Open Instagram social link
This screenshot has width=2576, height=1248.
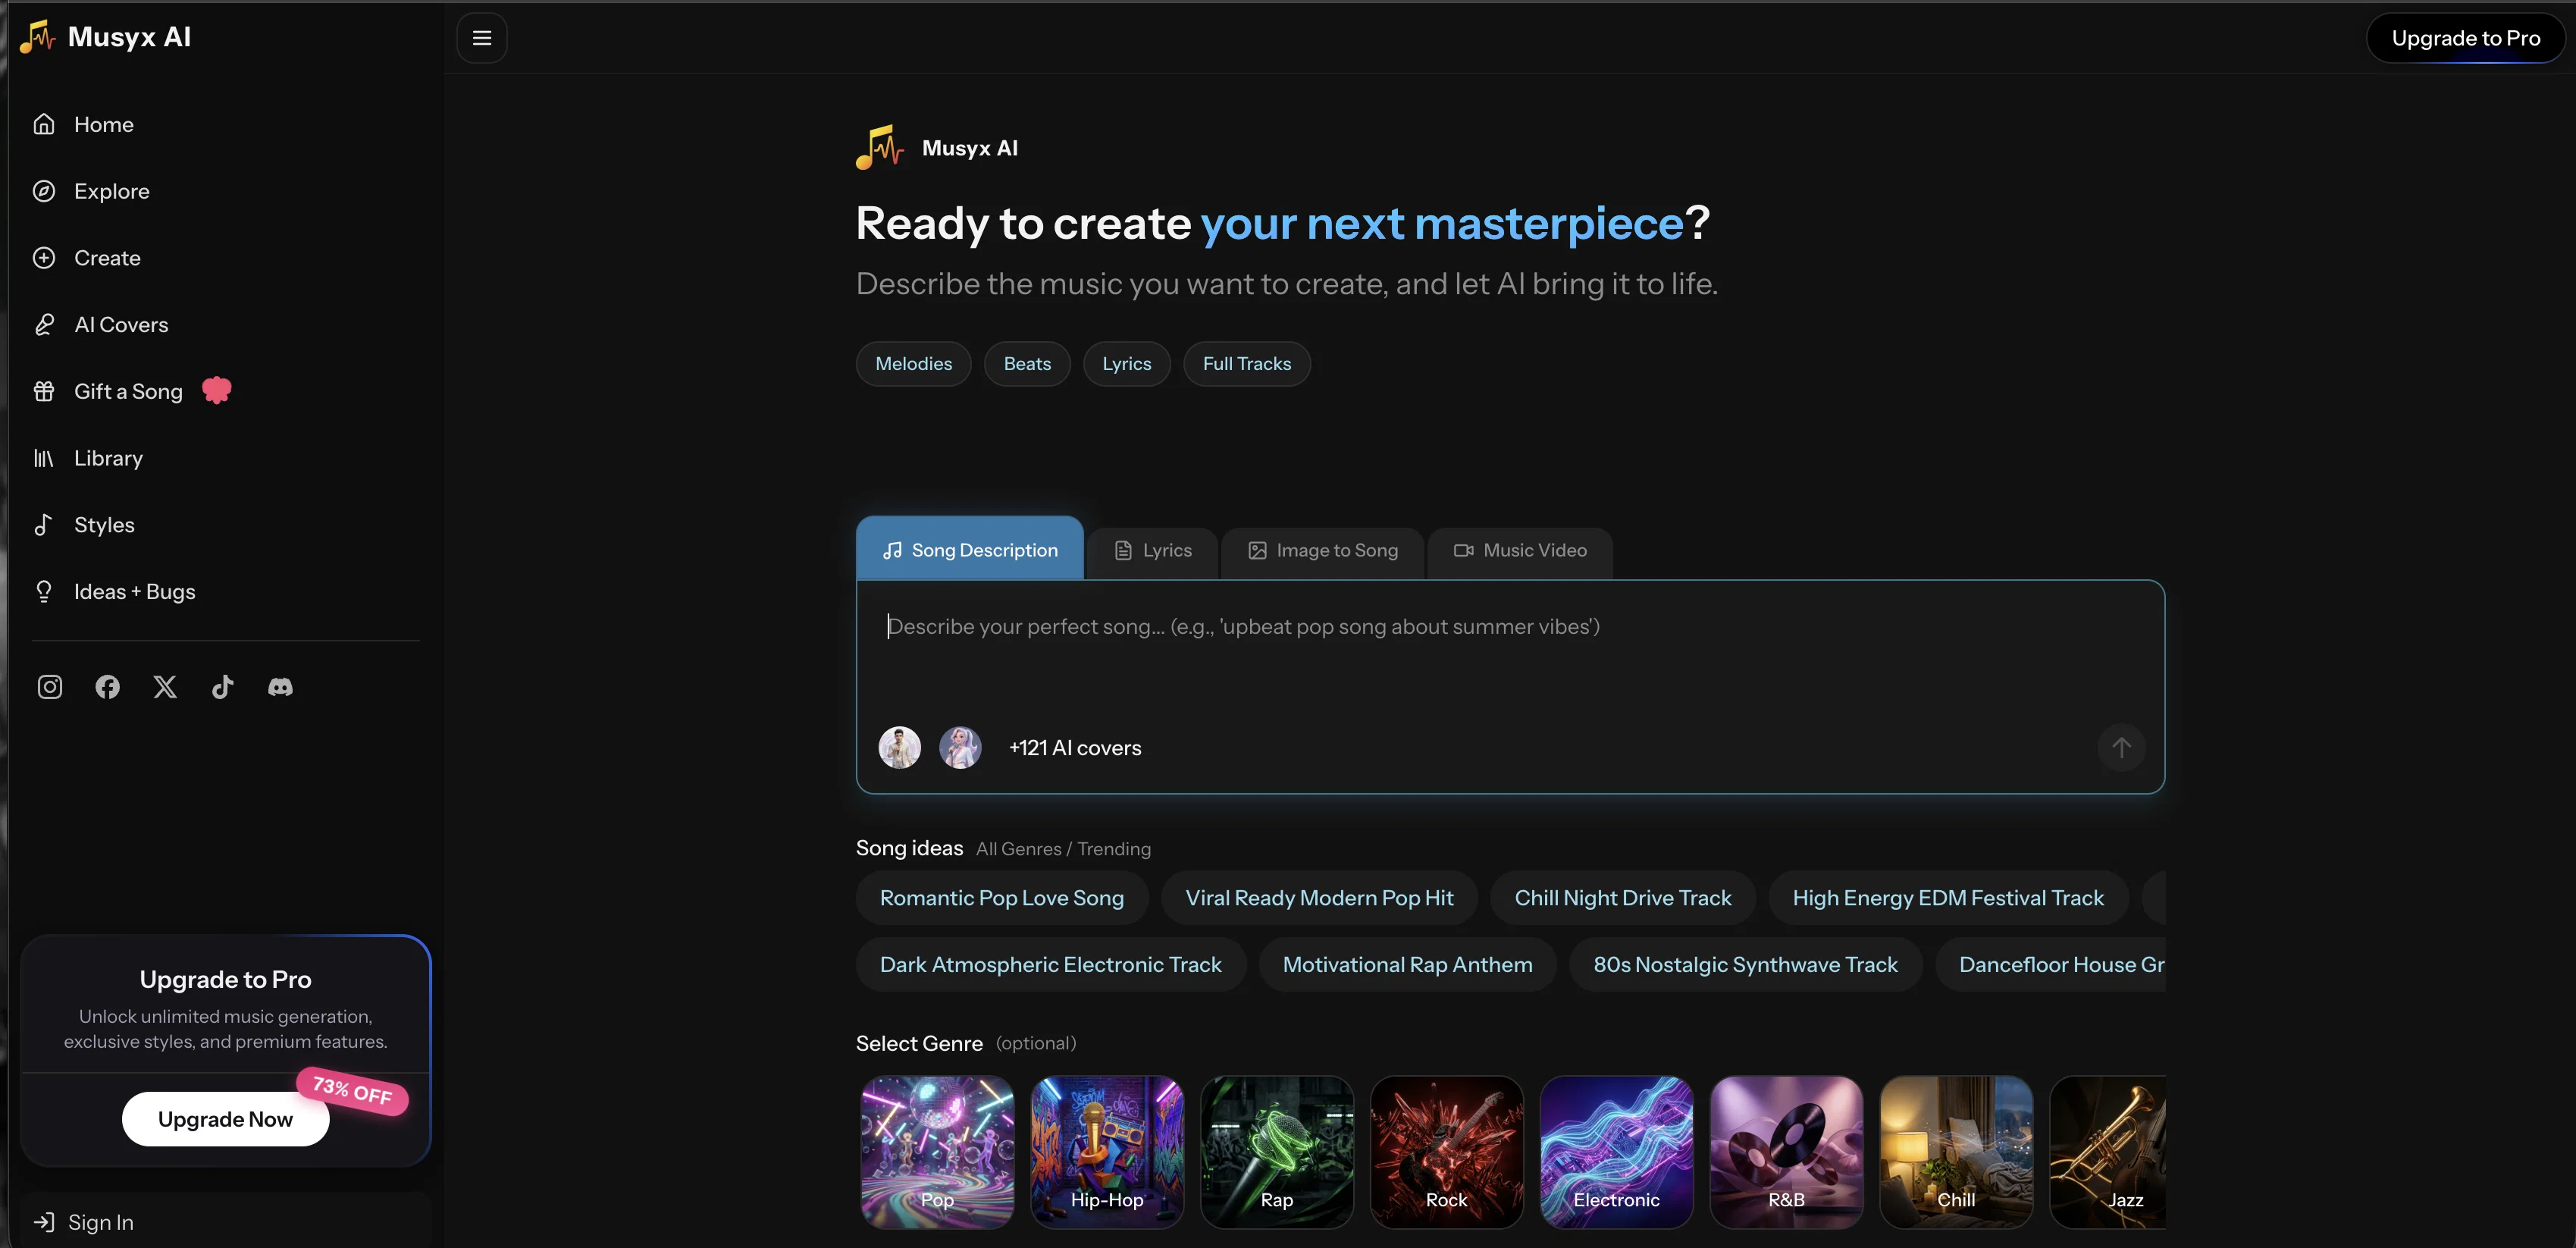(x=50, y=687)
